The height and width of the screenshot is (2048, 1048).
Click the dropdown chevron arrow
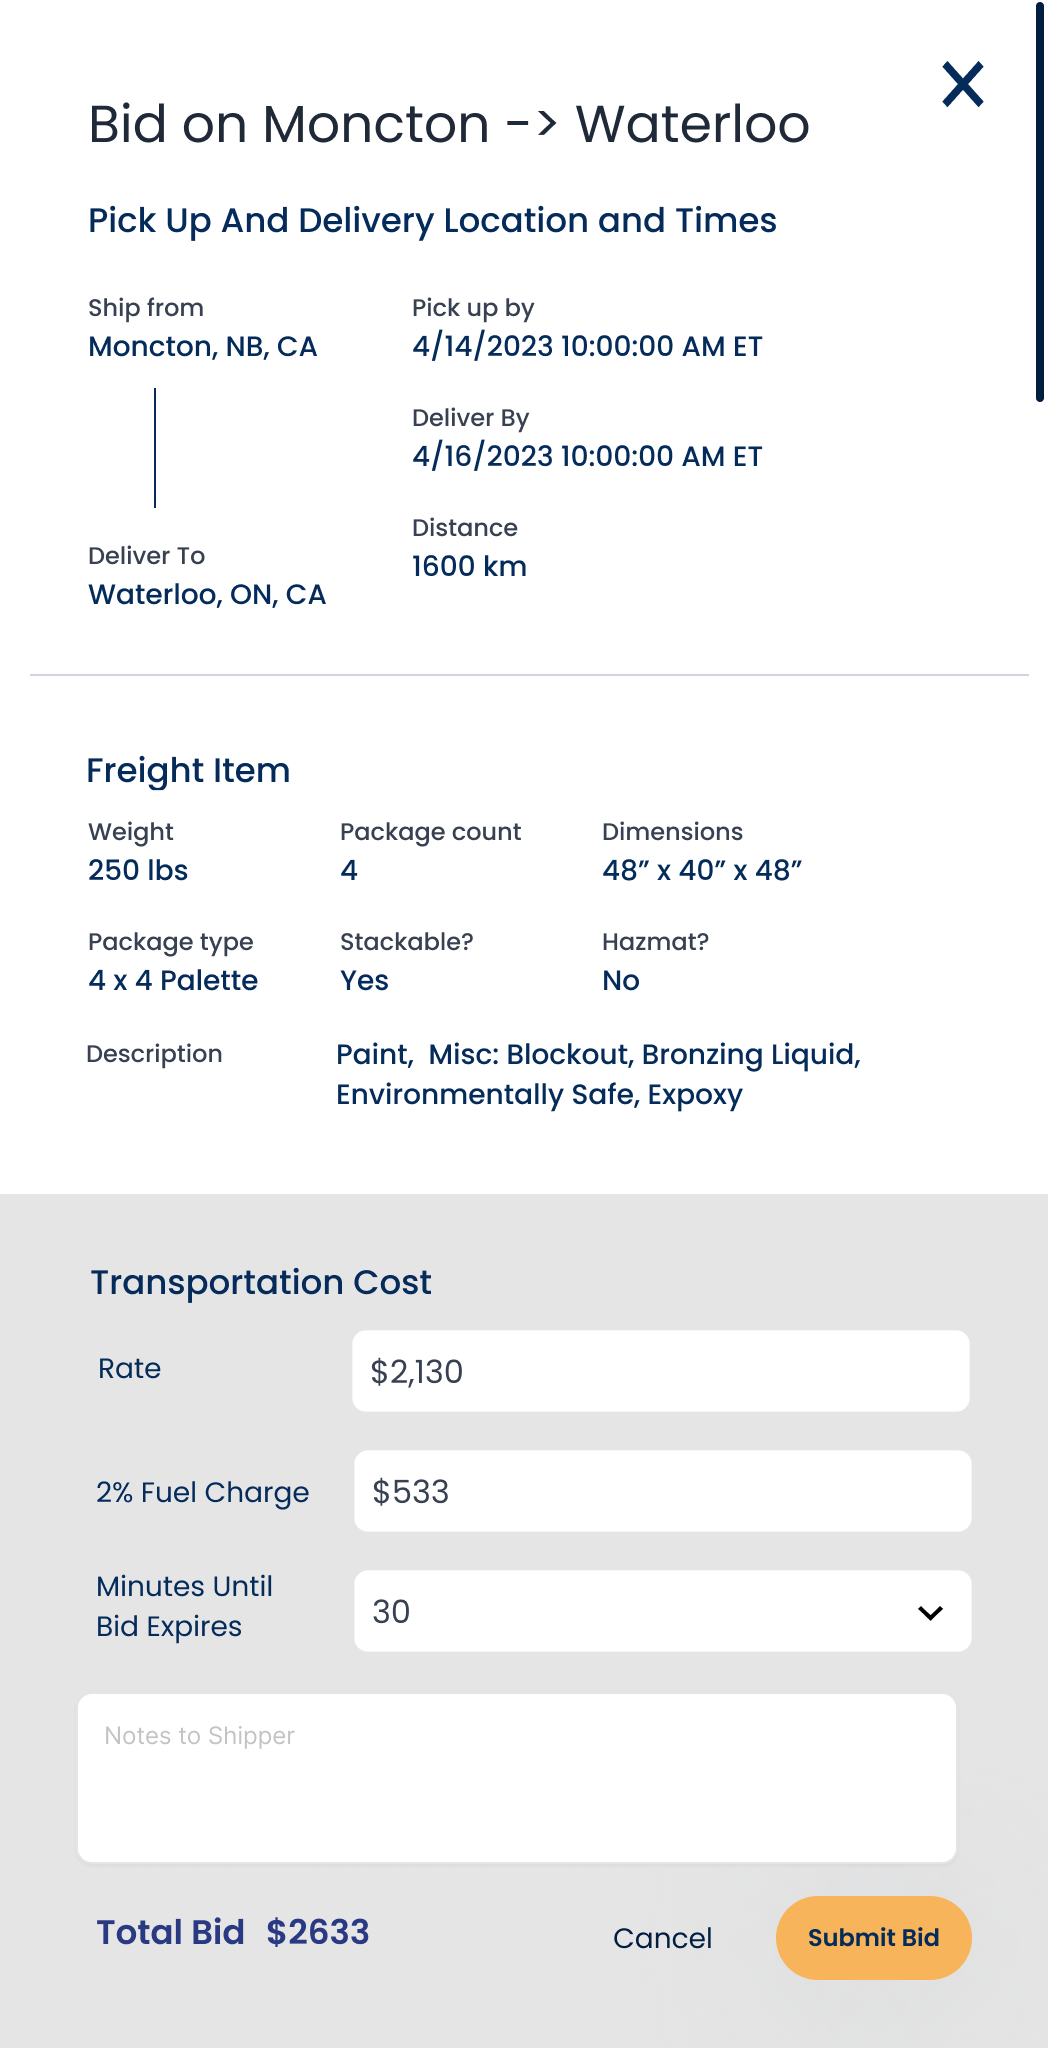[x=930, y=1612]
